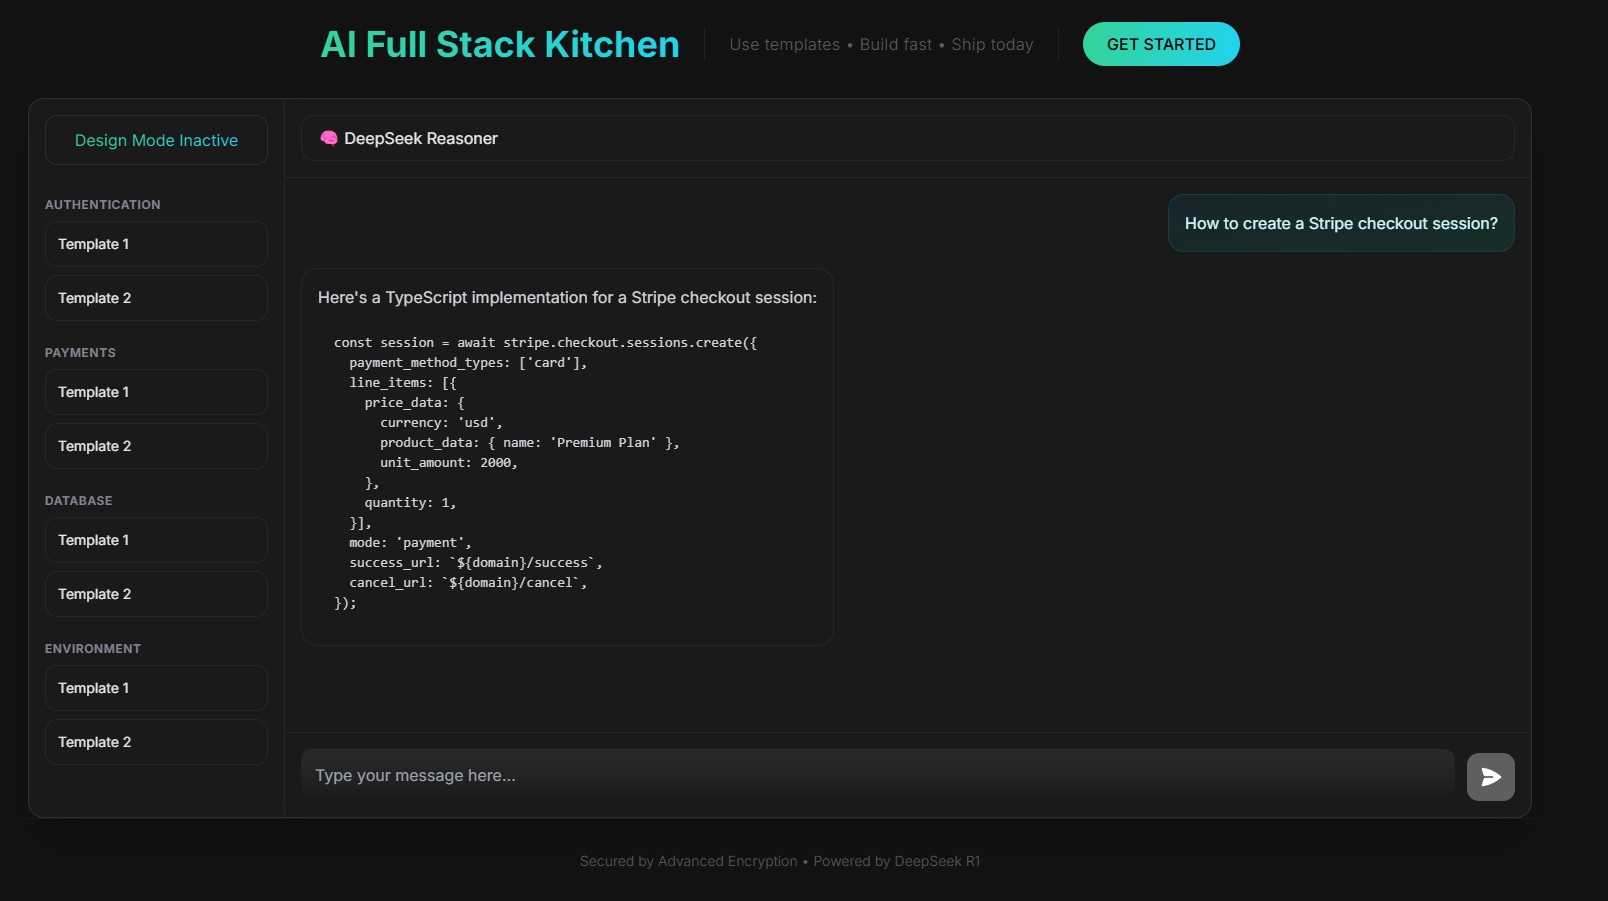1608x901 pixels.
Task: Open Payments Template 1
Action: pyautogui.click(x=156, y=392)
